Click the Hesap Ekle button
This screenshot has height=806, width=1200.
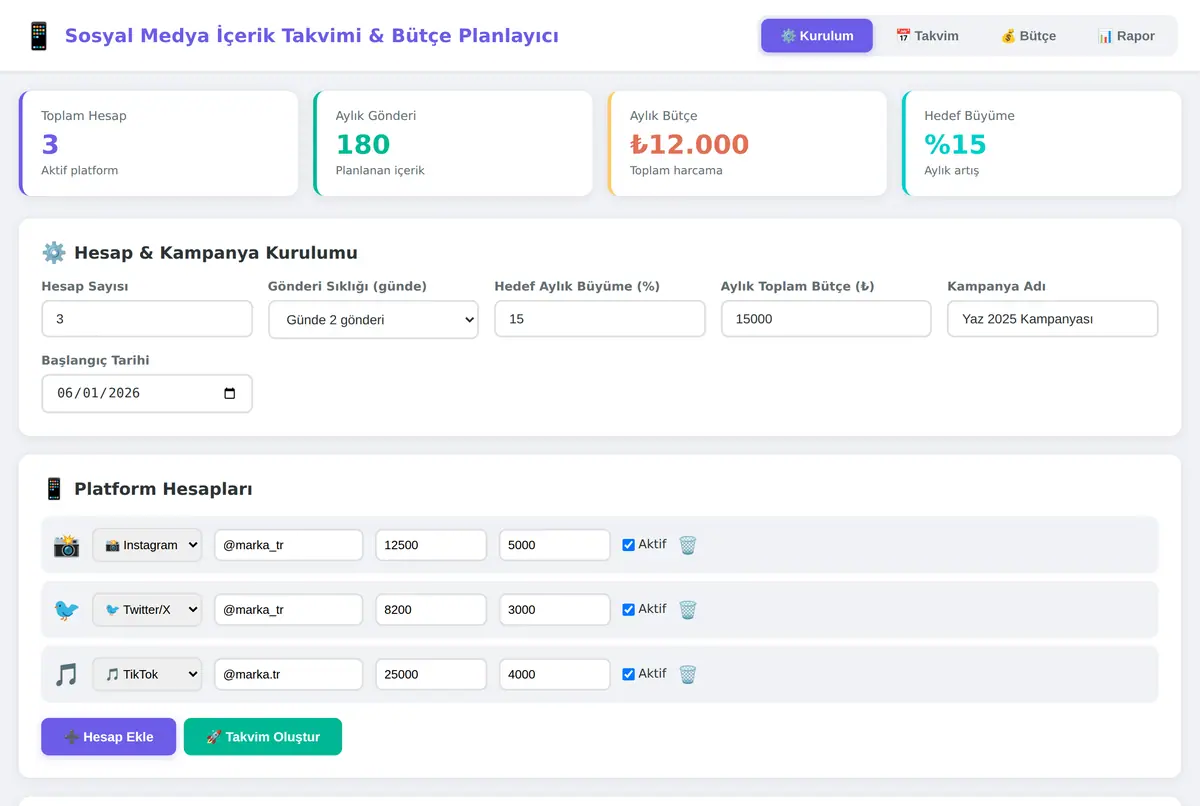pos(108,737)
